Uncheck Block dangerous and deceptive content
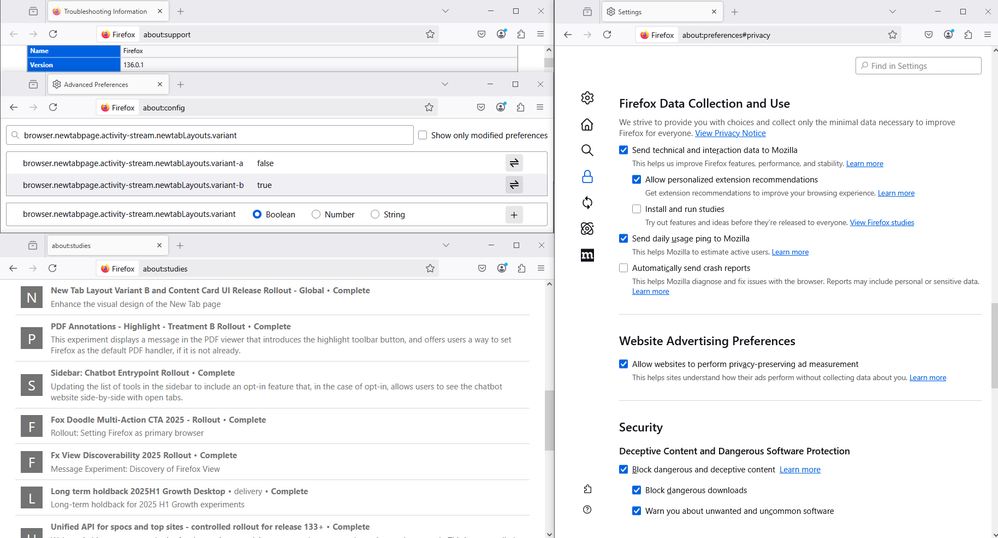The width and height of the screenshot is (998, 538). (623, 469)
